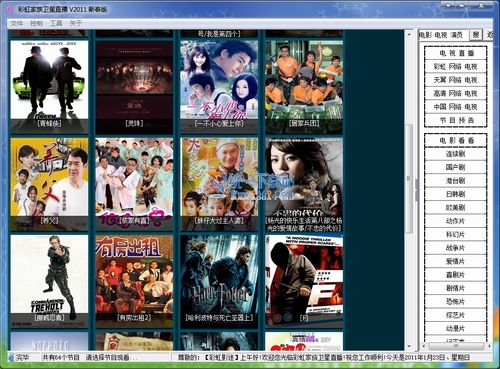Choose the 日韩剧 category
The image size is (500, 369).
coord(455,194)
